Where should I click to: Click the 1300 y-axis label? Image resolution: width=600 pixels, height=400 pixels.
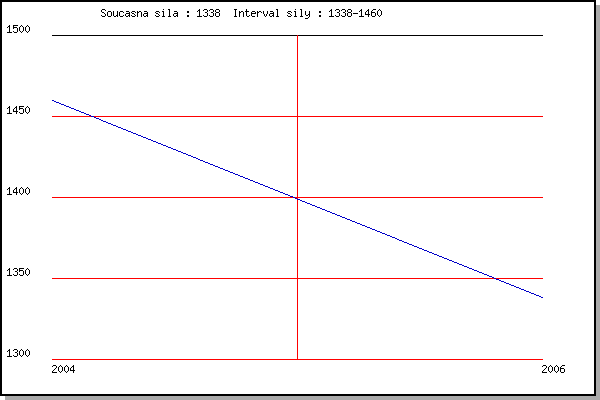tap(18, 353)
